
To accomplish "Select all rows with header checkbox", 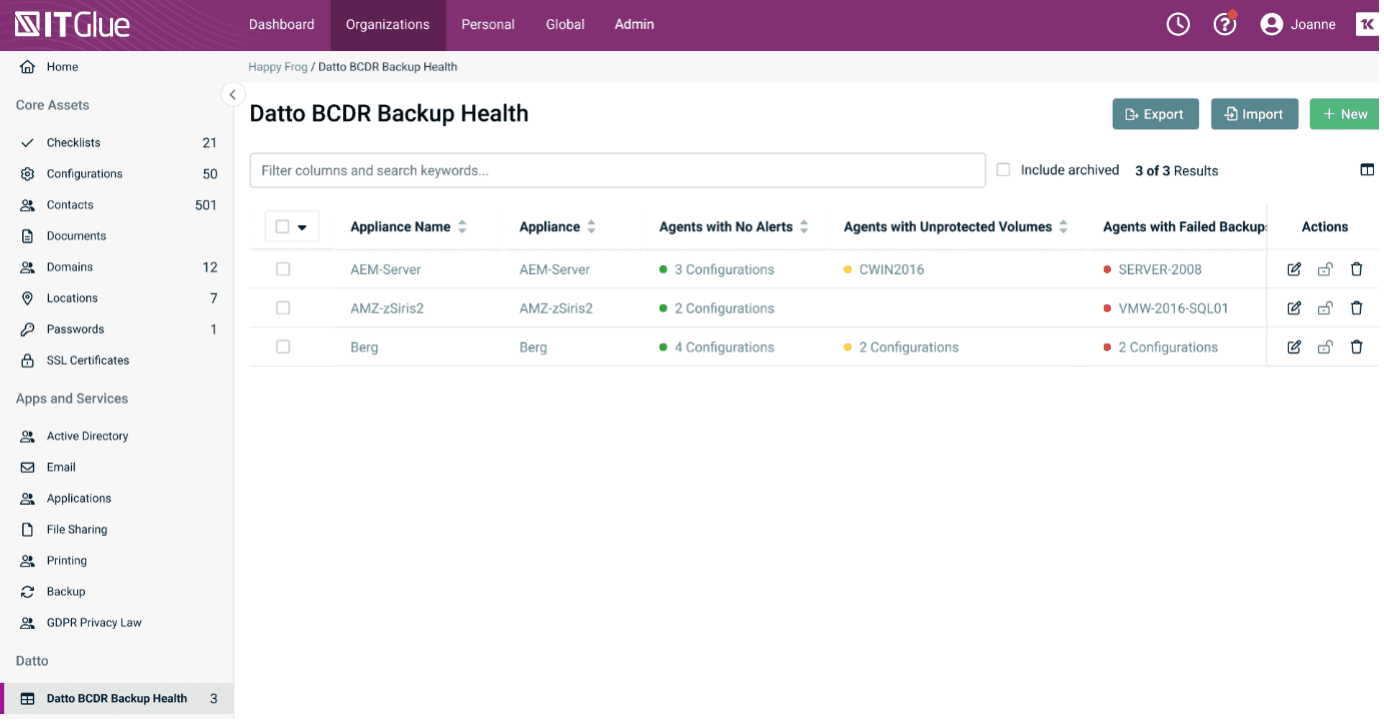I will click(282, 226).
